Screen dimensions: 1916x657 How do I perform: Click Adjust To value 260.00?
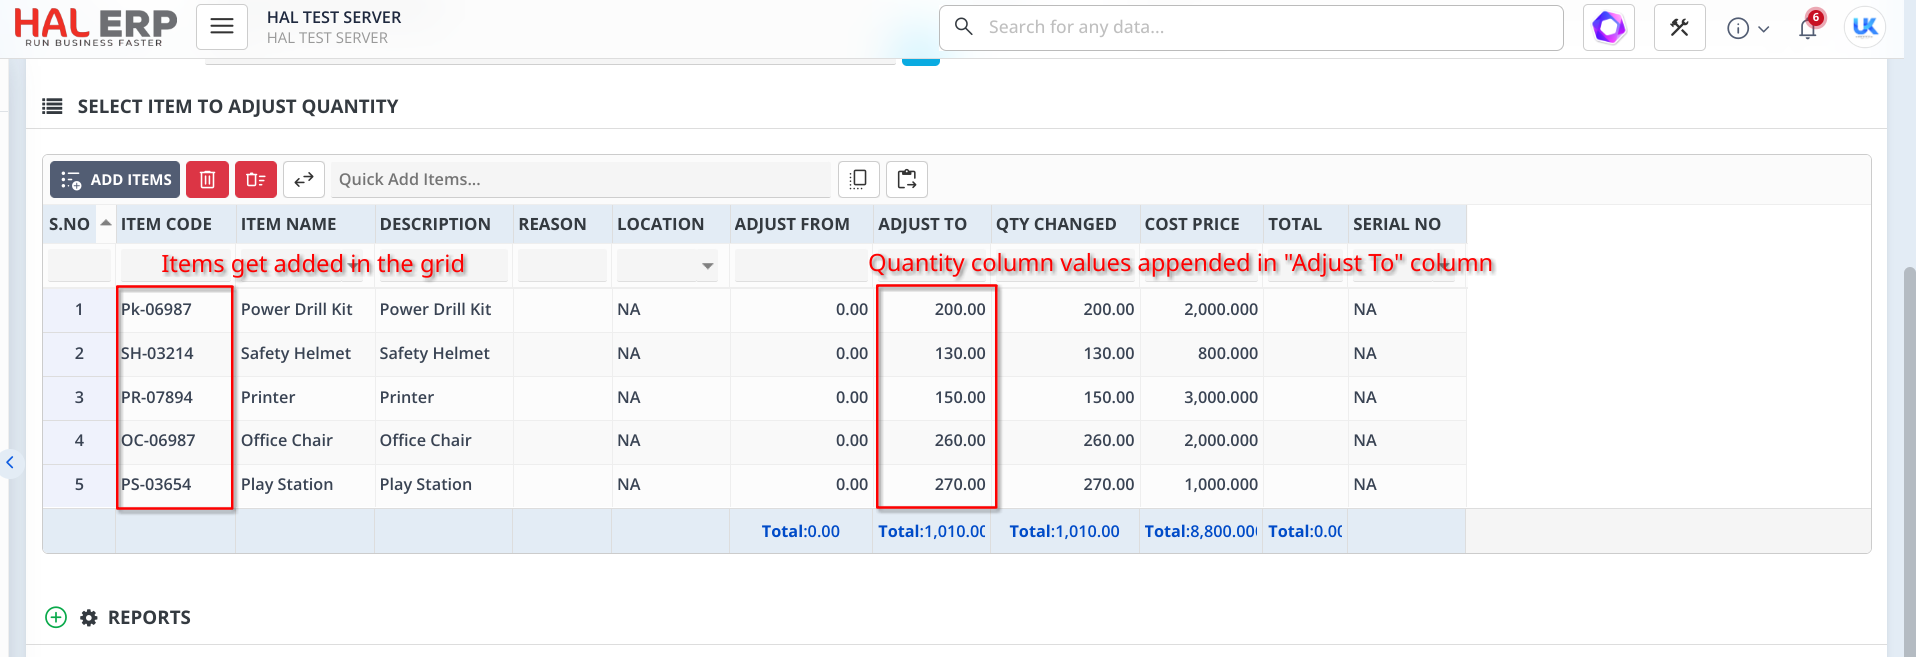click(x=960, y=440)
